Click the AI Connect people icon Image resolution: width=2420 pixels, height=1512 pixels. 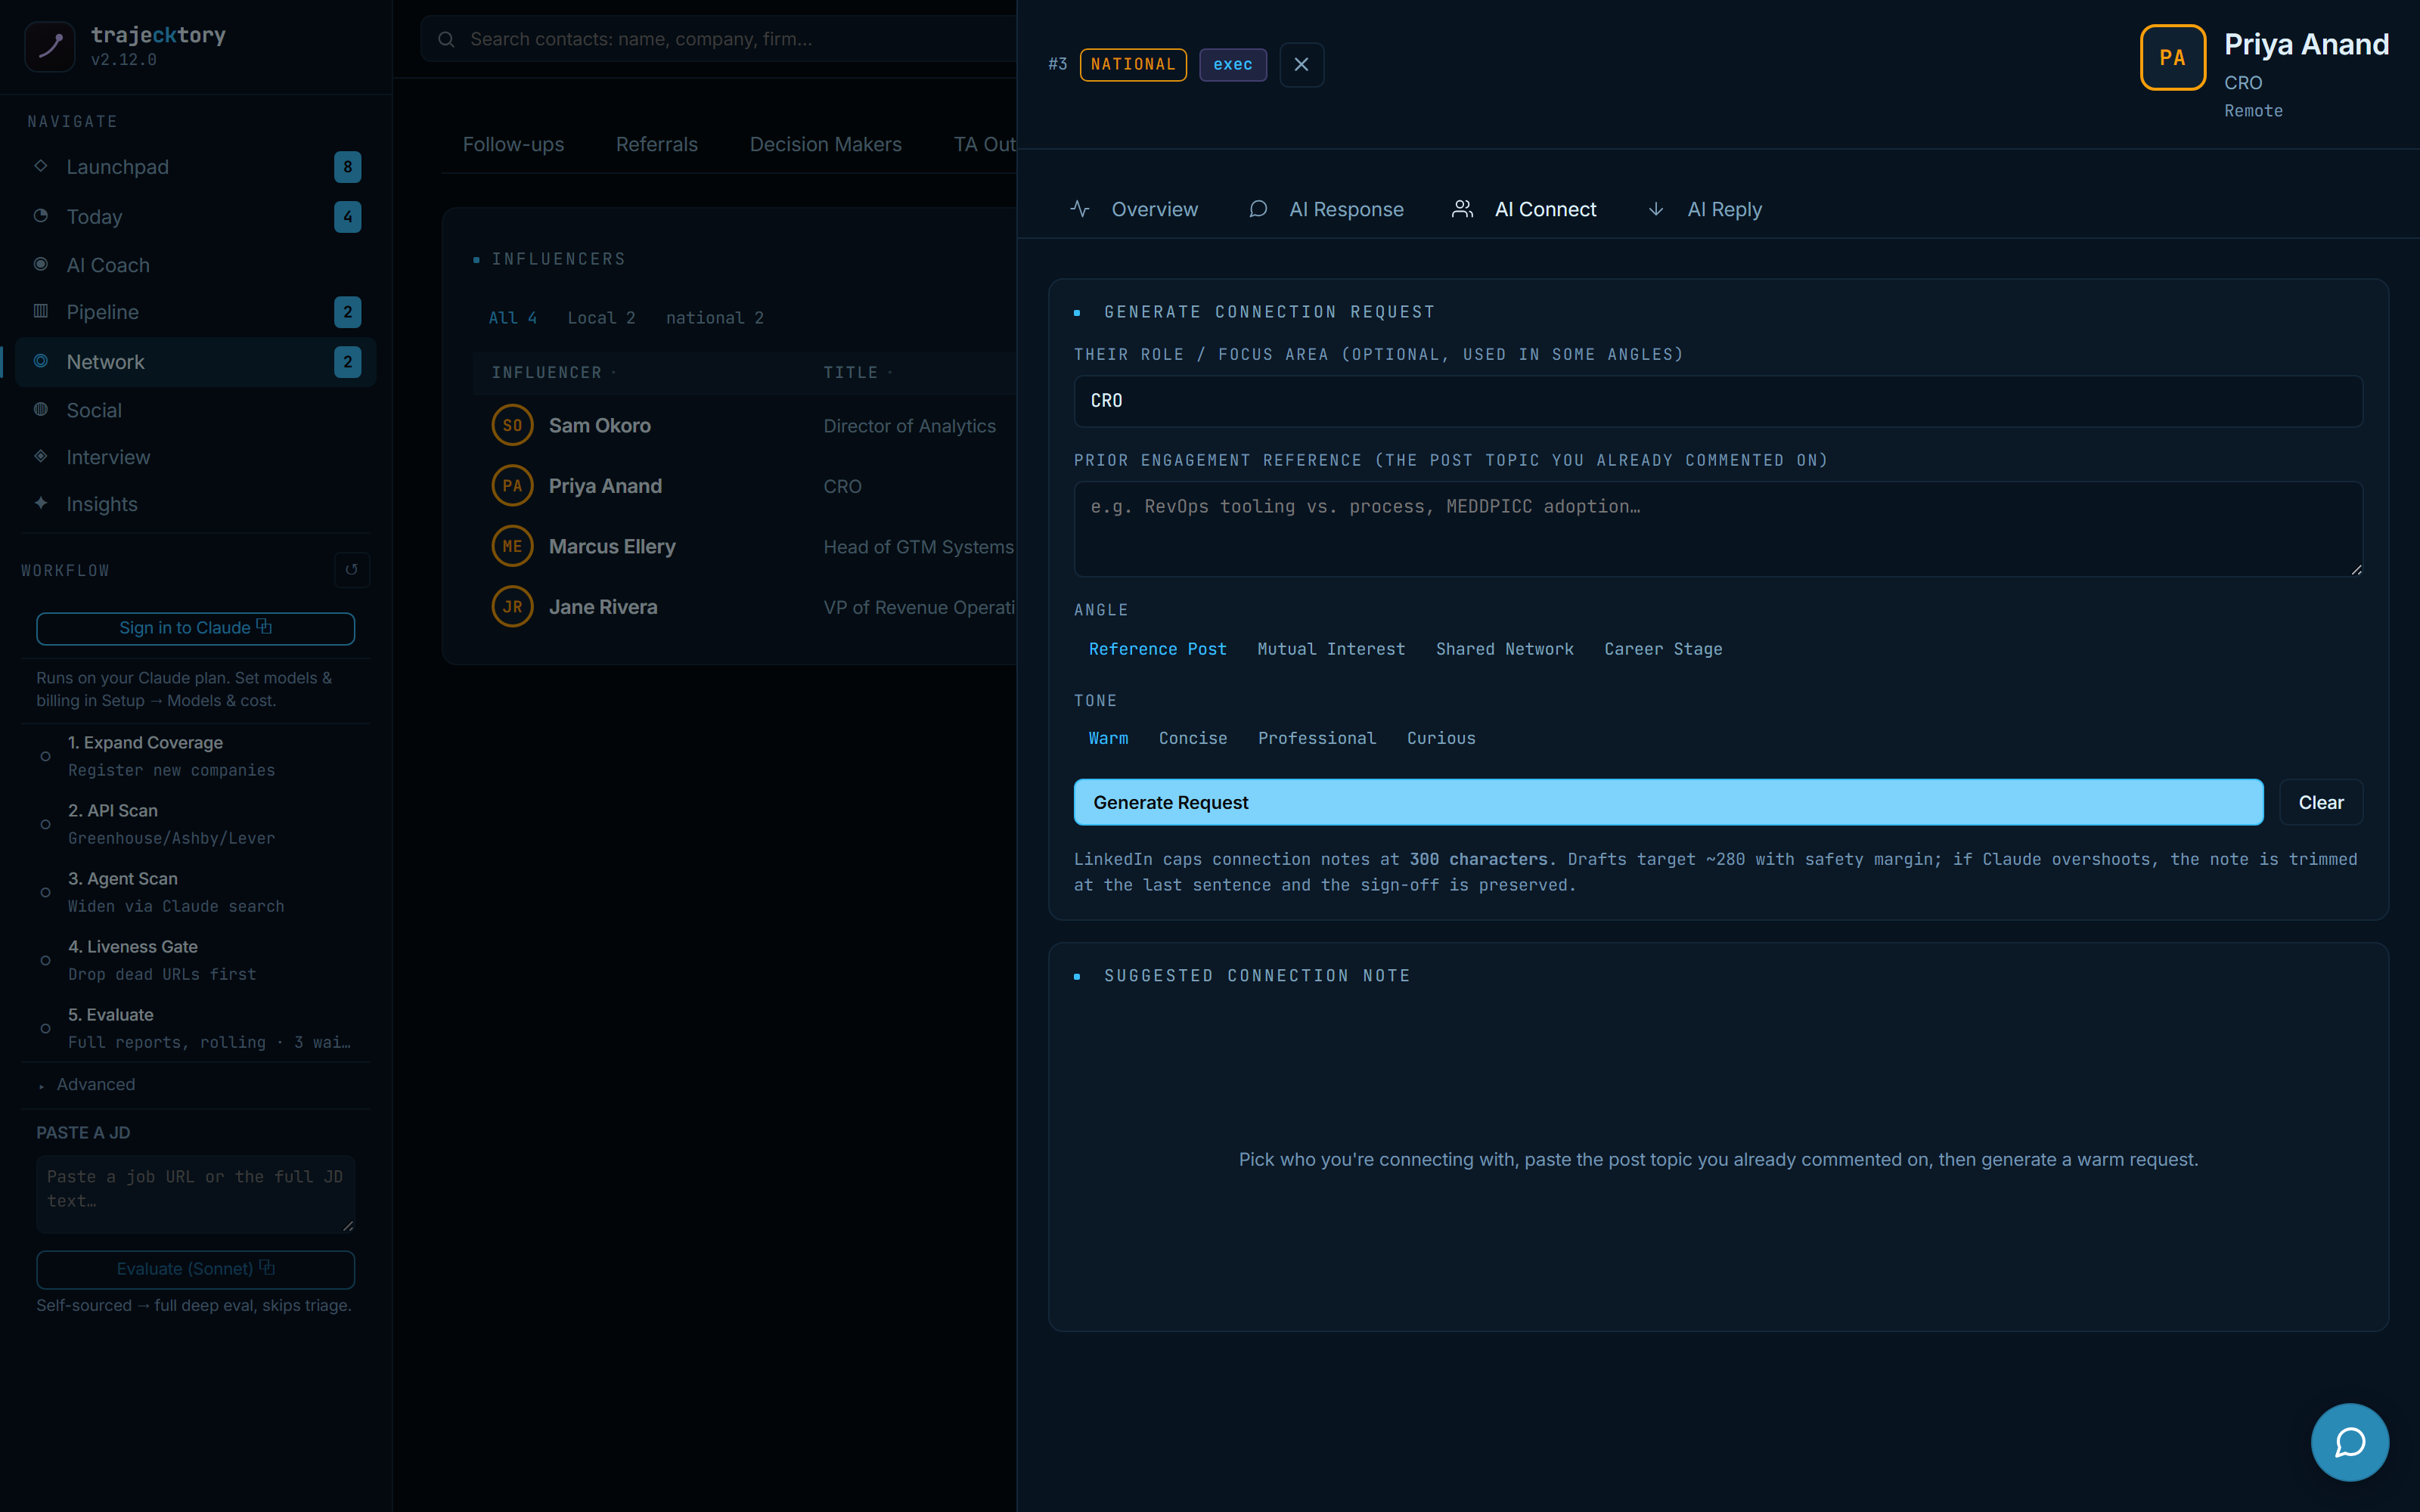pyautogui.click(x=1462, y=209)
